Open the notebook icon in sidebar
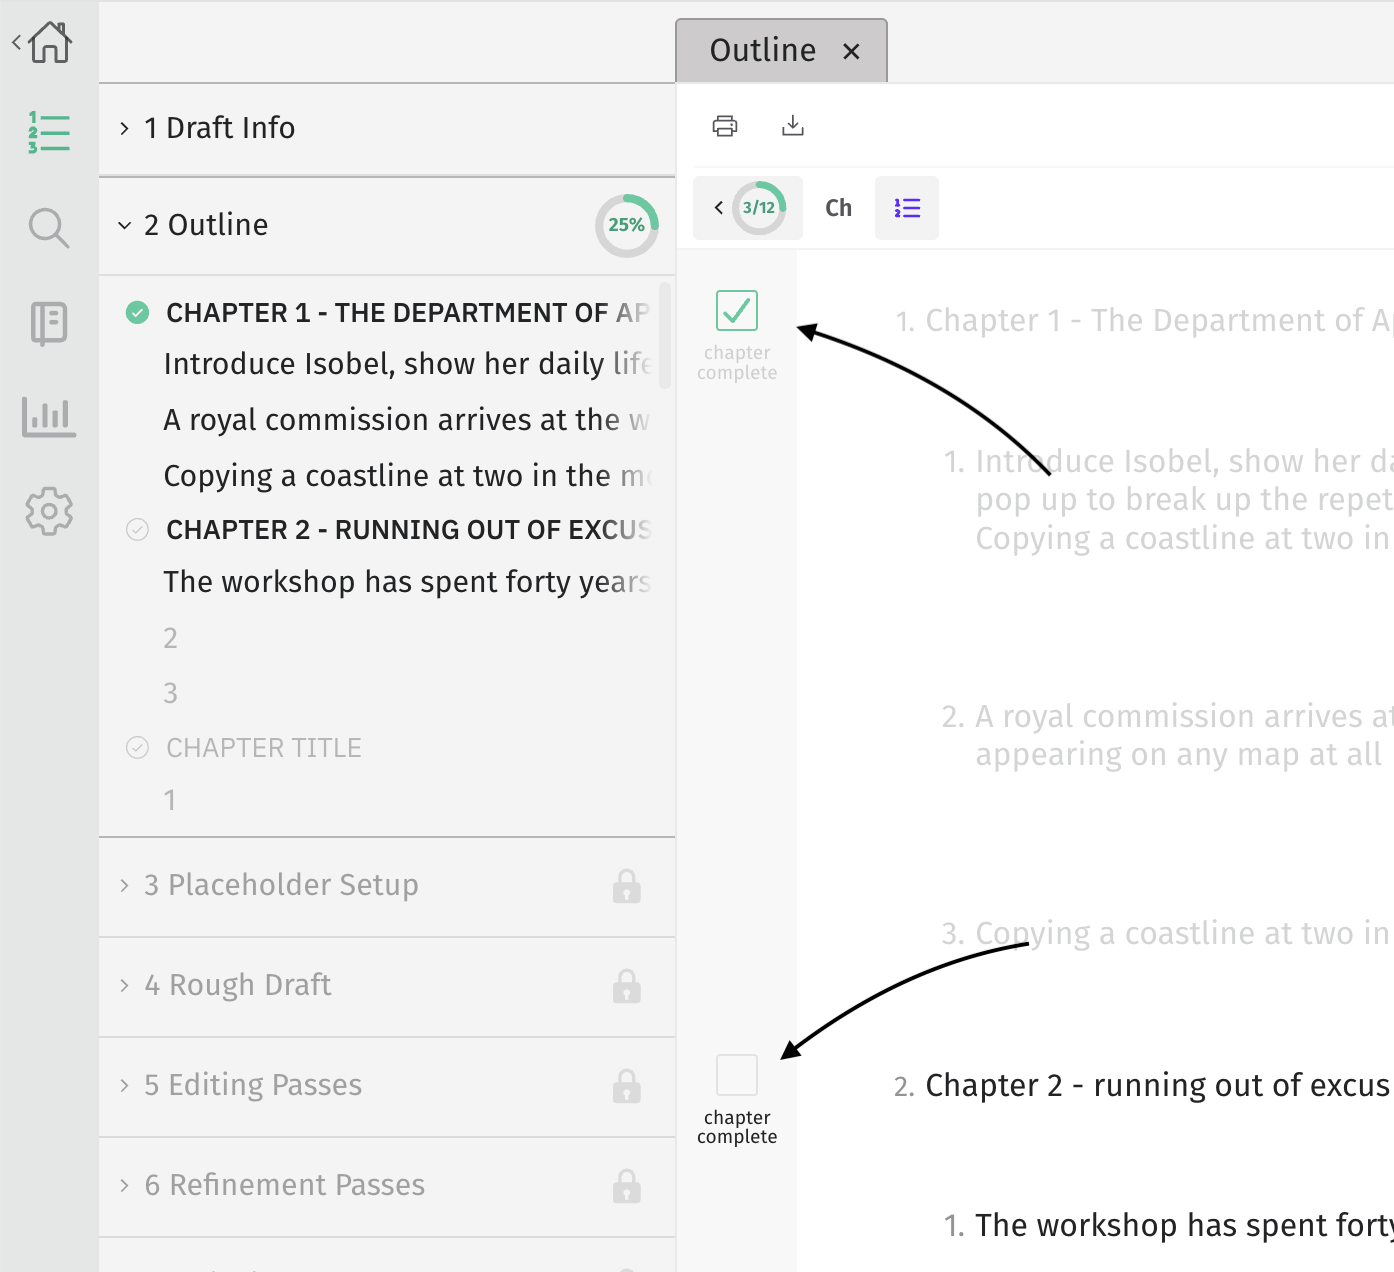This screenshot has height=1272, width=1394. click(x=49, y=323)
